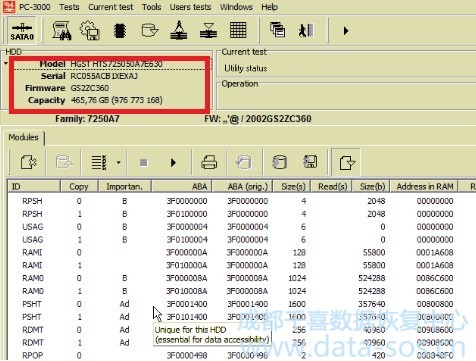
Task: Sort by the ID column header
Action: [x=34, y=187]
